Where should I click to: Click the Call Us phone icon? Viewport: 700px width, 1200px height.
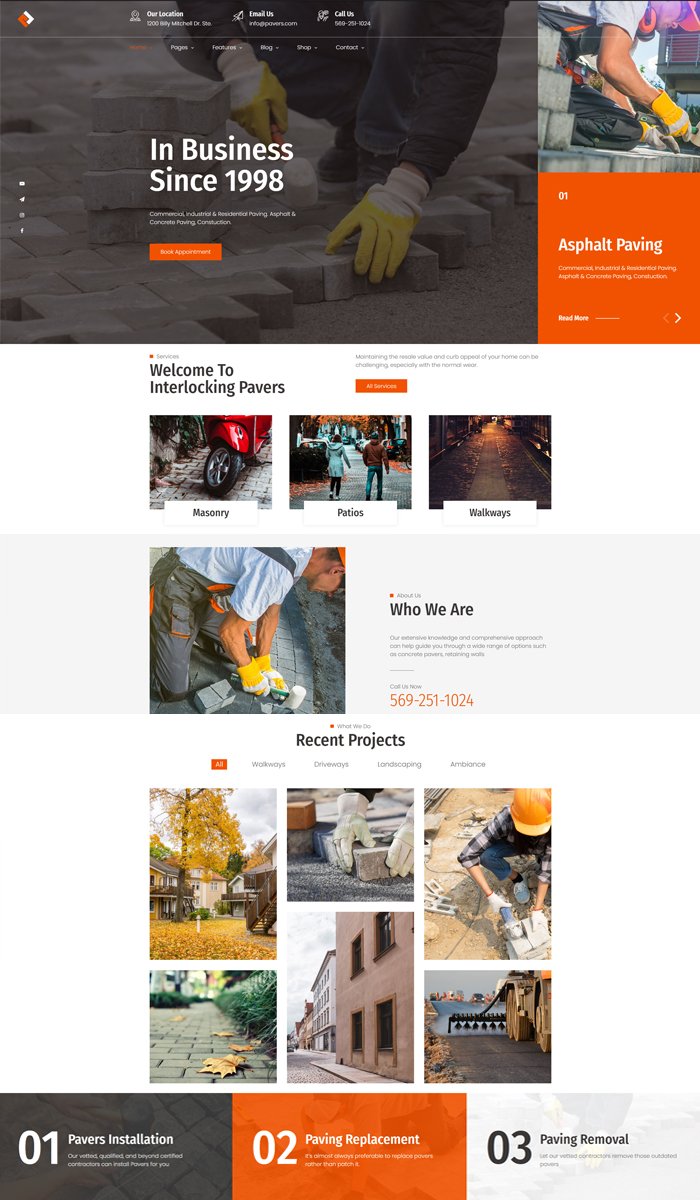pyautogui.click(x=323, y=16)
